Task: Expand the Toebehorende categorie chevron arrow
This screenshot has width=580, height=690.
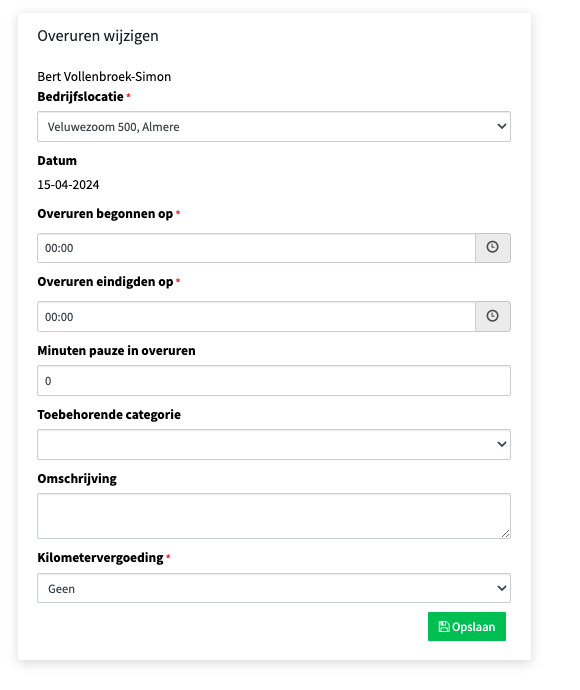Action: tap(501, 444)
